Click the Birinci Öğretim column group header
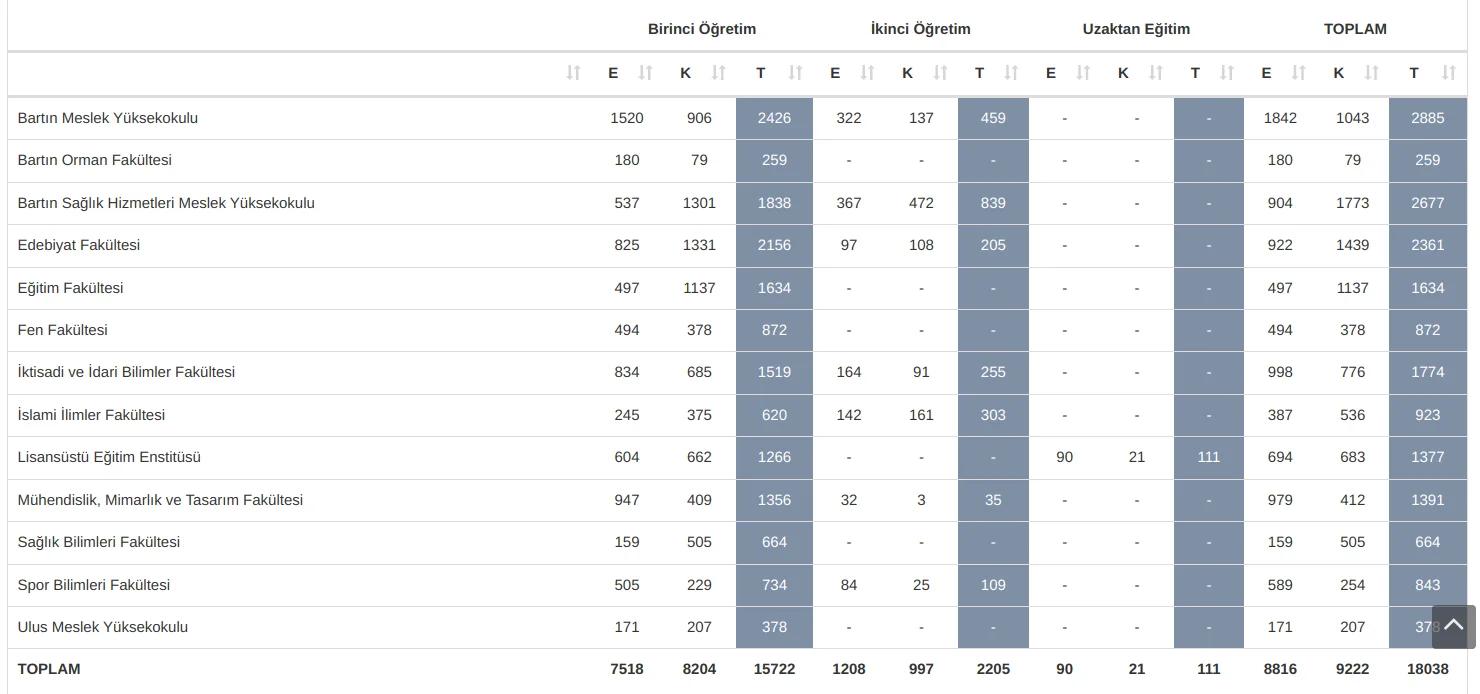Screen dimensions: 1480x694 [x=702, y=29]
